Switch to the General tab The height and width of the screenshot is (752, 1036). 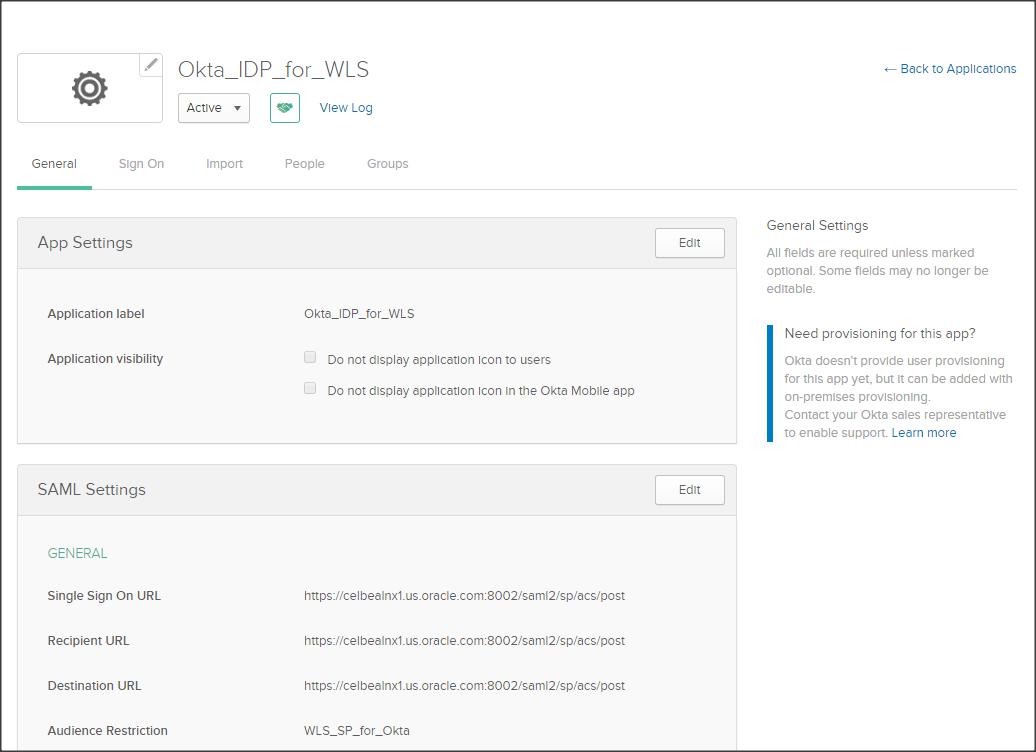point(54,164)
